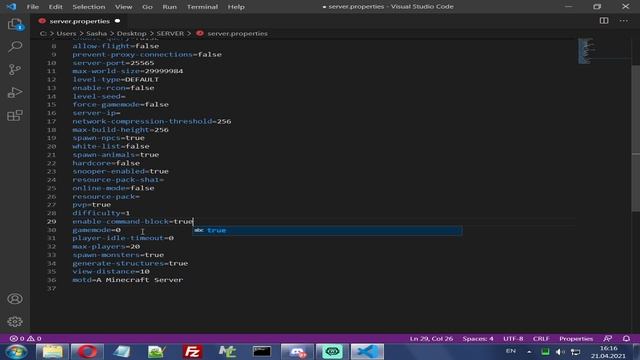
Task: Click the errors and warnings status indicator
Action: click(25, 338)
